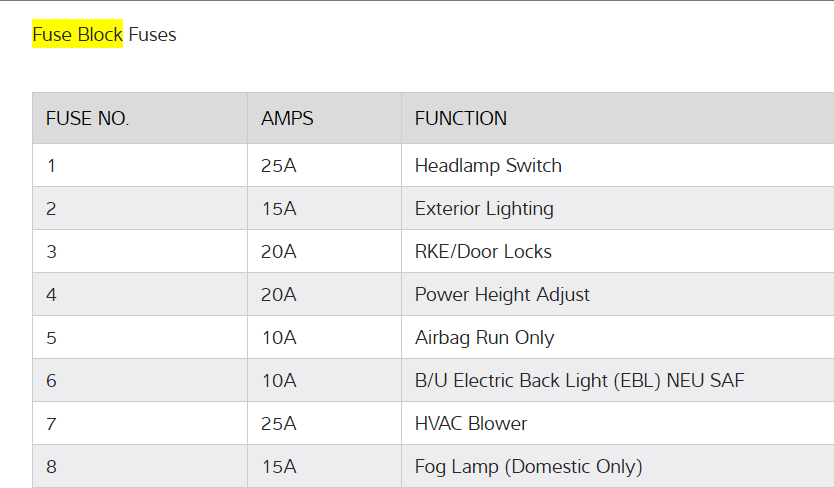Image resolution: width=834 pixels, height=488 pixels.
Task: Click fuse number 6 in the first column
Action: pos(51,381)
